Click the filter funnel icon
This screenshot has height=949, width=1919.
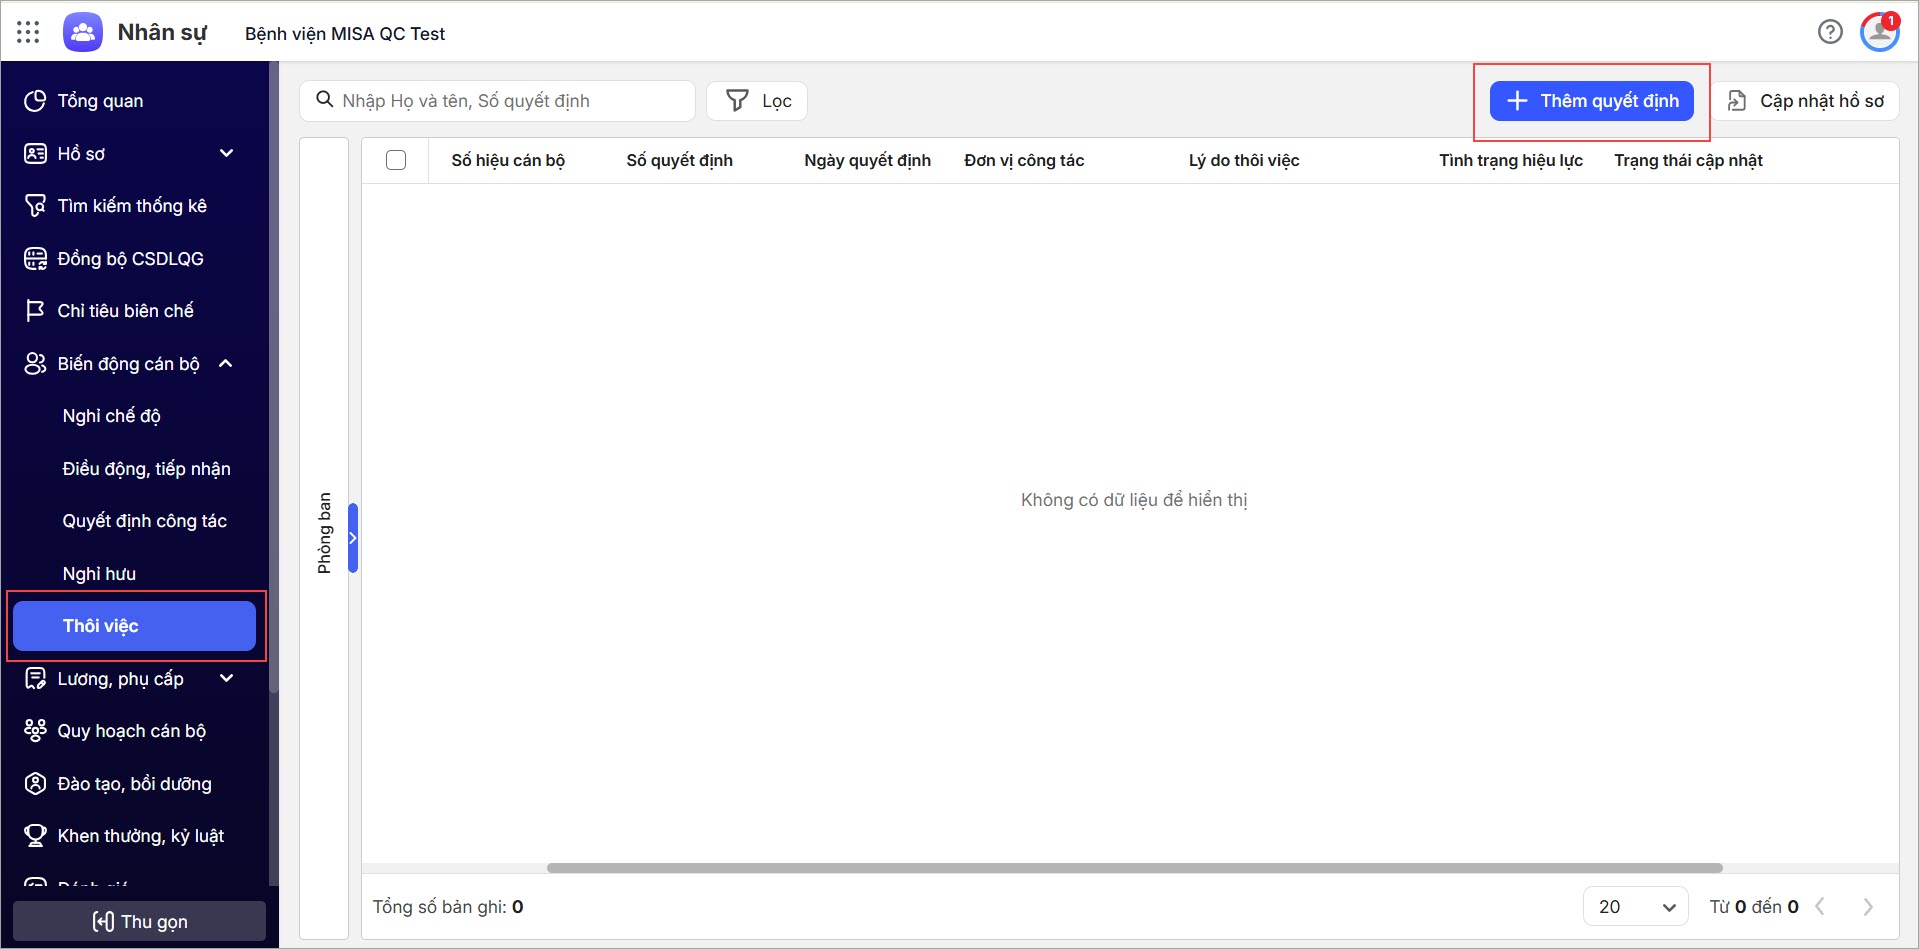click(737, 101)
